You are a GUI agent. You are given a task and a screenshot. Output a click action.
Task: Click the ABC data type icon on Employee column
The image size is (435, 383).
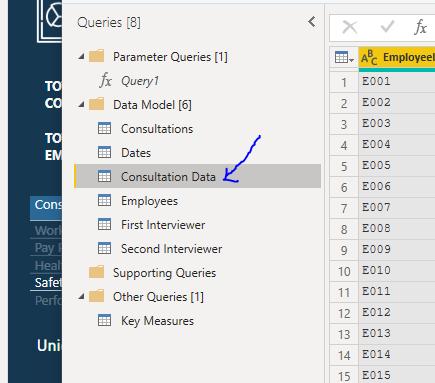(x=369, y=58)
